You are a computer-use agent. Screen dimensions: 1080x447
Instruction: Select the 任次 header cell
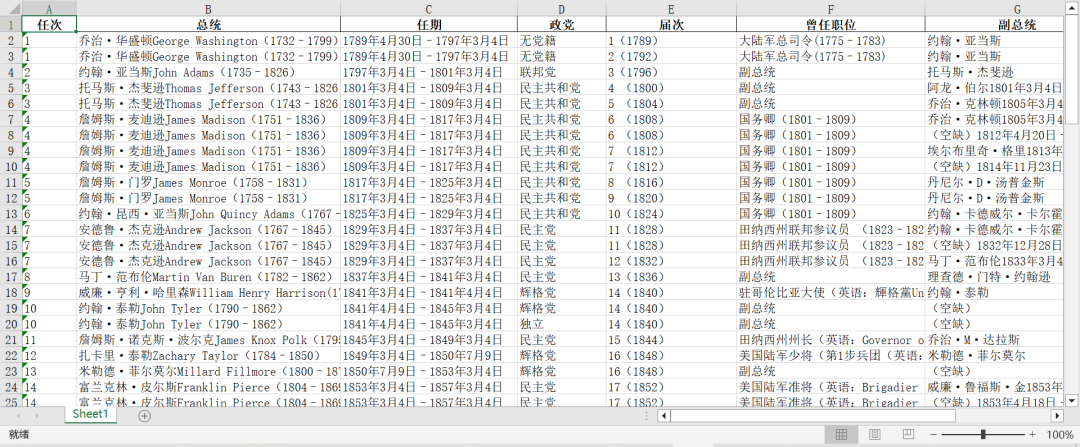point(49,25)
